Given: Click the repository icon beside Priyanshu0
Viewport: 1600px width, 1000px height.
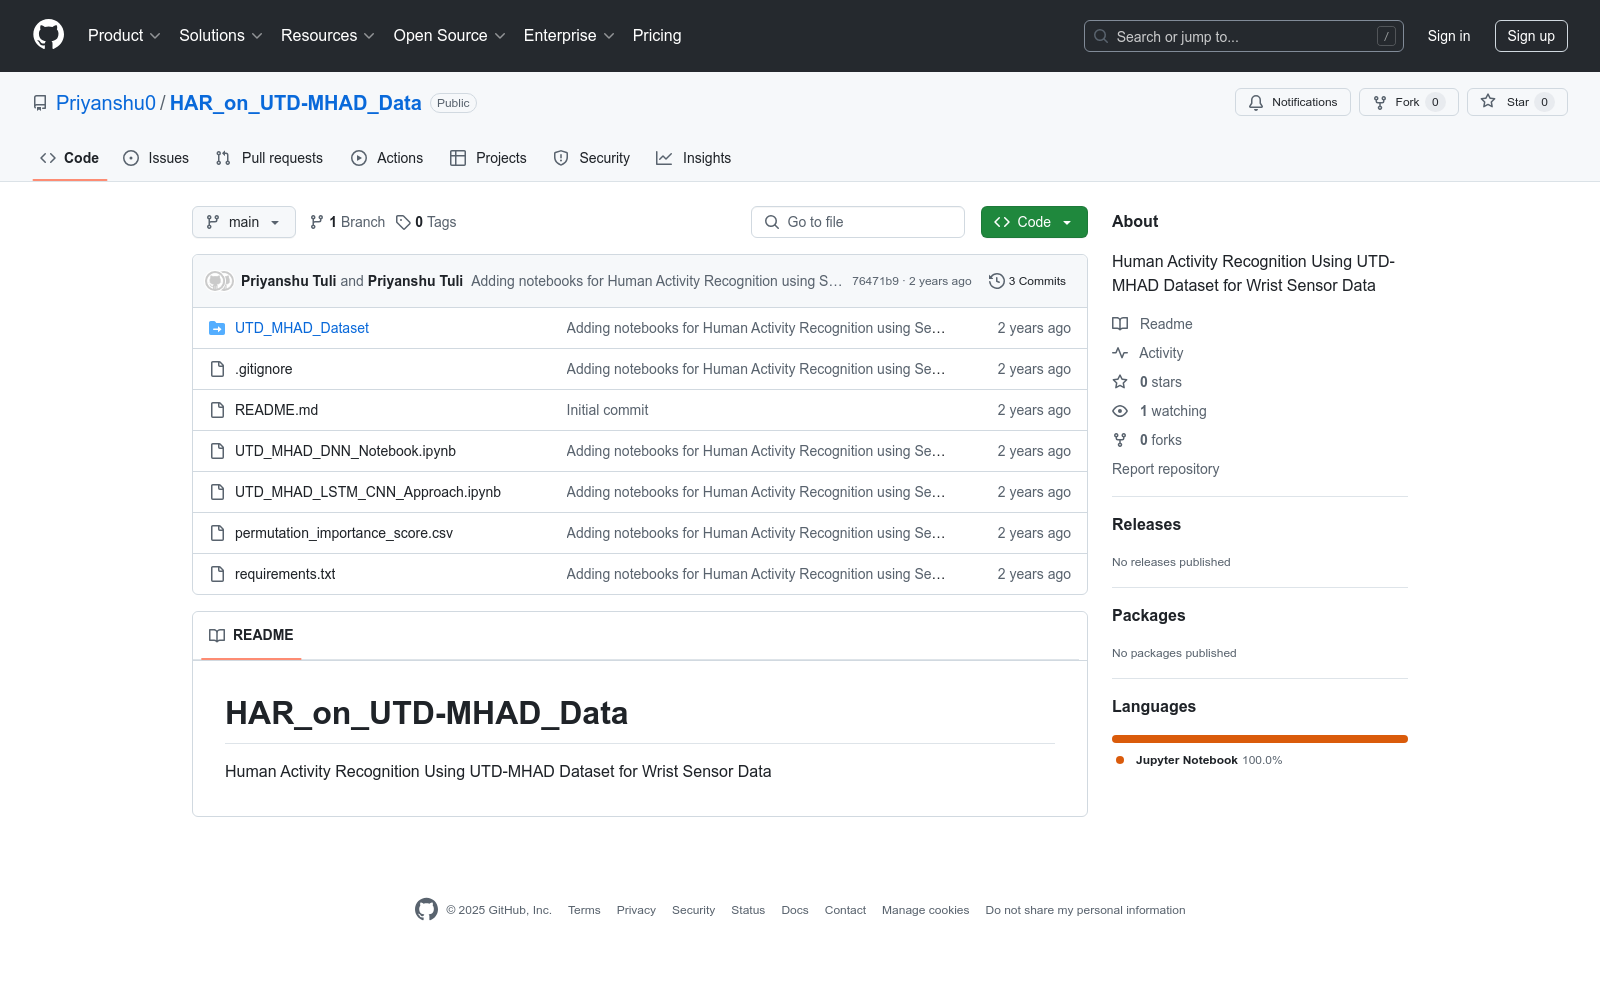Looking at the screenshot, I should [x=40, y=103].
